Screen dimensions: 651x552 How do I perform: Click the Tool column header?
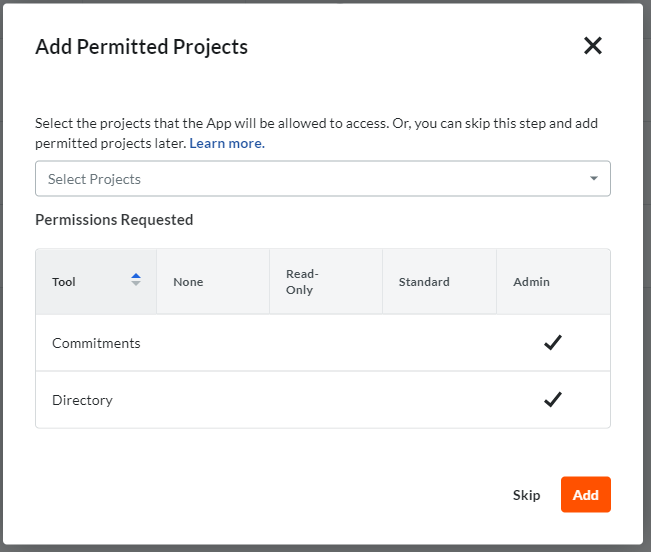[x=96, y=282]
